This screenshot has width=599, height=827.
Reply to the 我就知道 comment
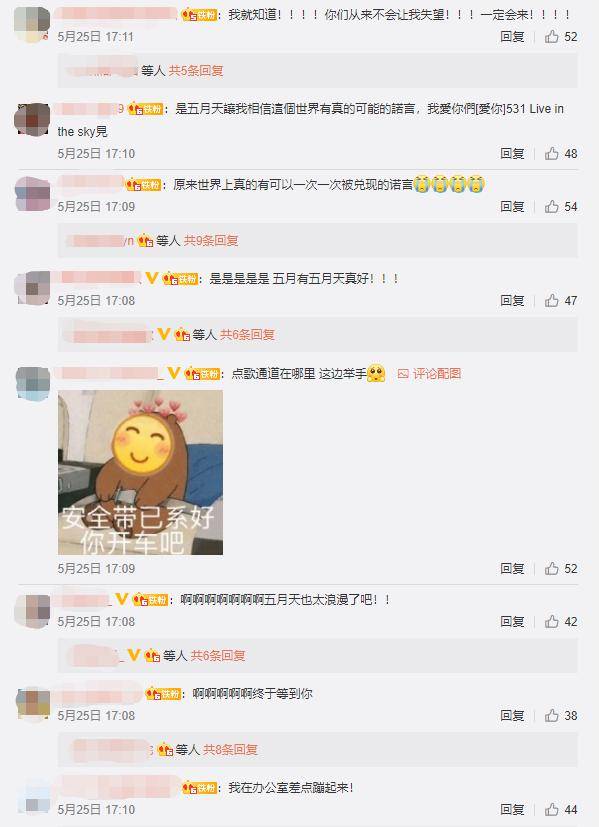(x=512, y=36)
